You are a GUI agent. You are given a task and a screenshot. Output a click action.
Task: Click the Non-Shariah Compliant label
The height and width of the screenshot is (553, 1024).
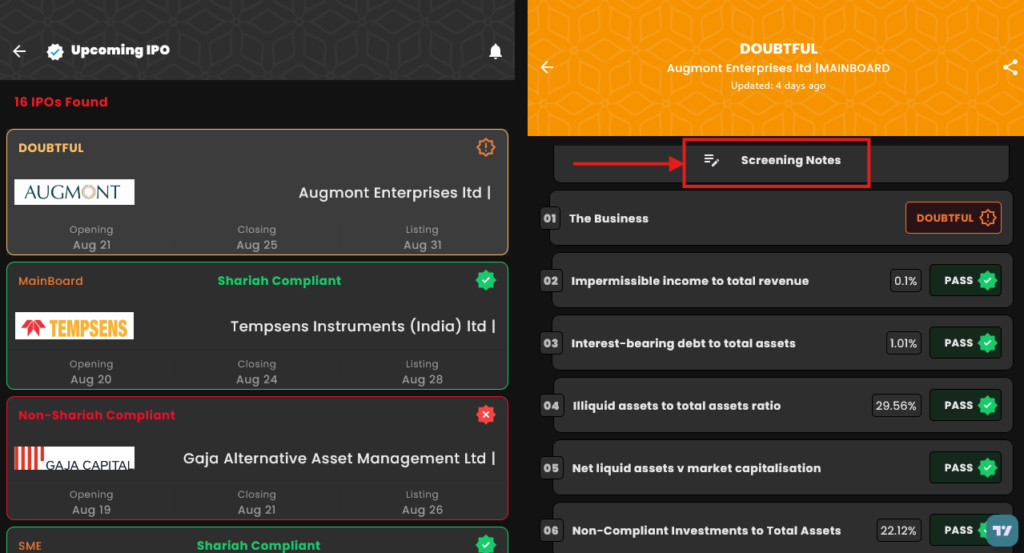tap(97, 415)
